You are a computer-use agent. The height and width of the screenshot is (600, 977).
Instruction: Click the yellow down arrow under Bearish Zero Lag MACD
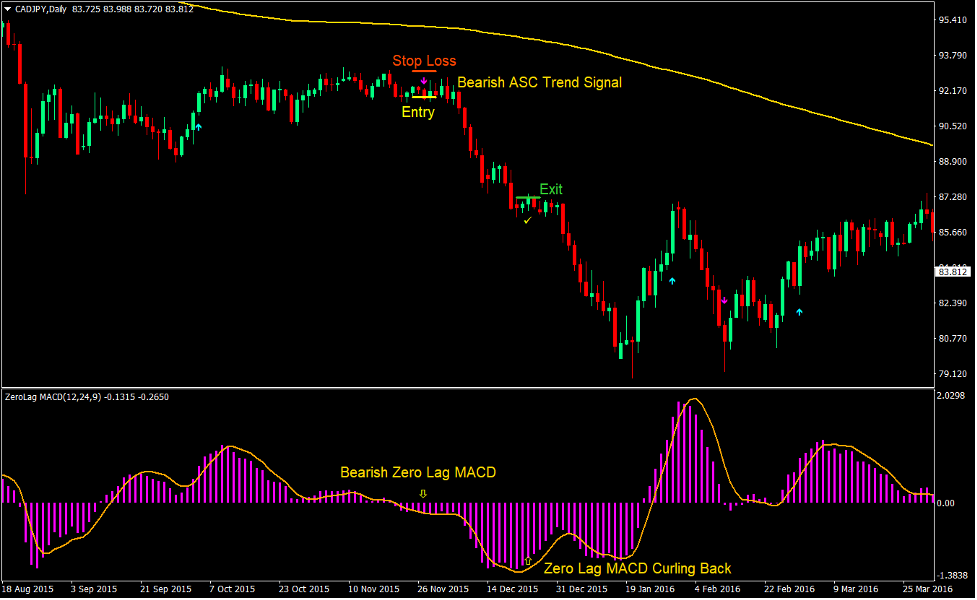tap(423, 493)
